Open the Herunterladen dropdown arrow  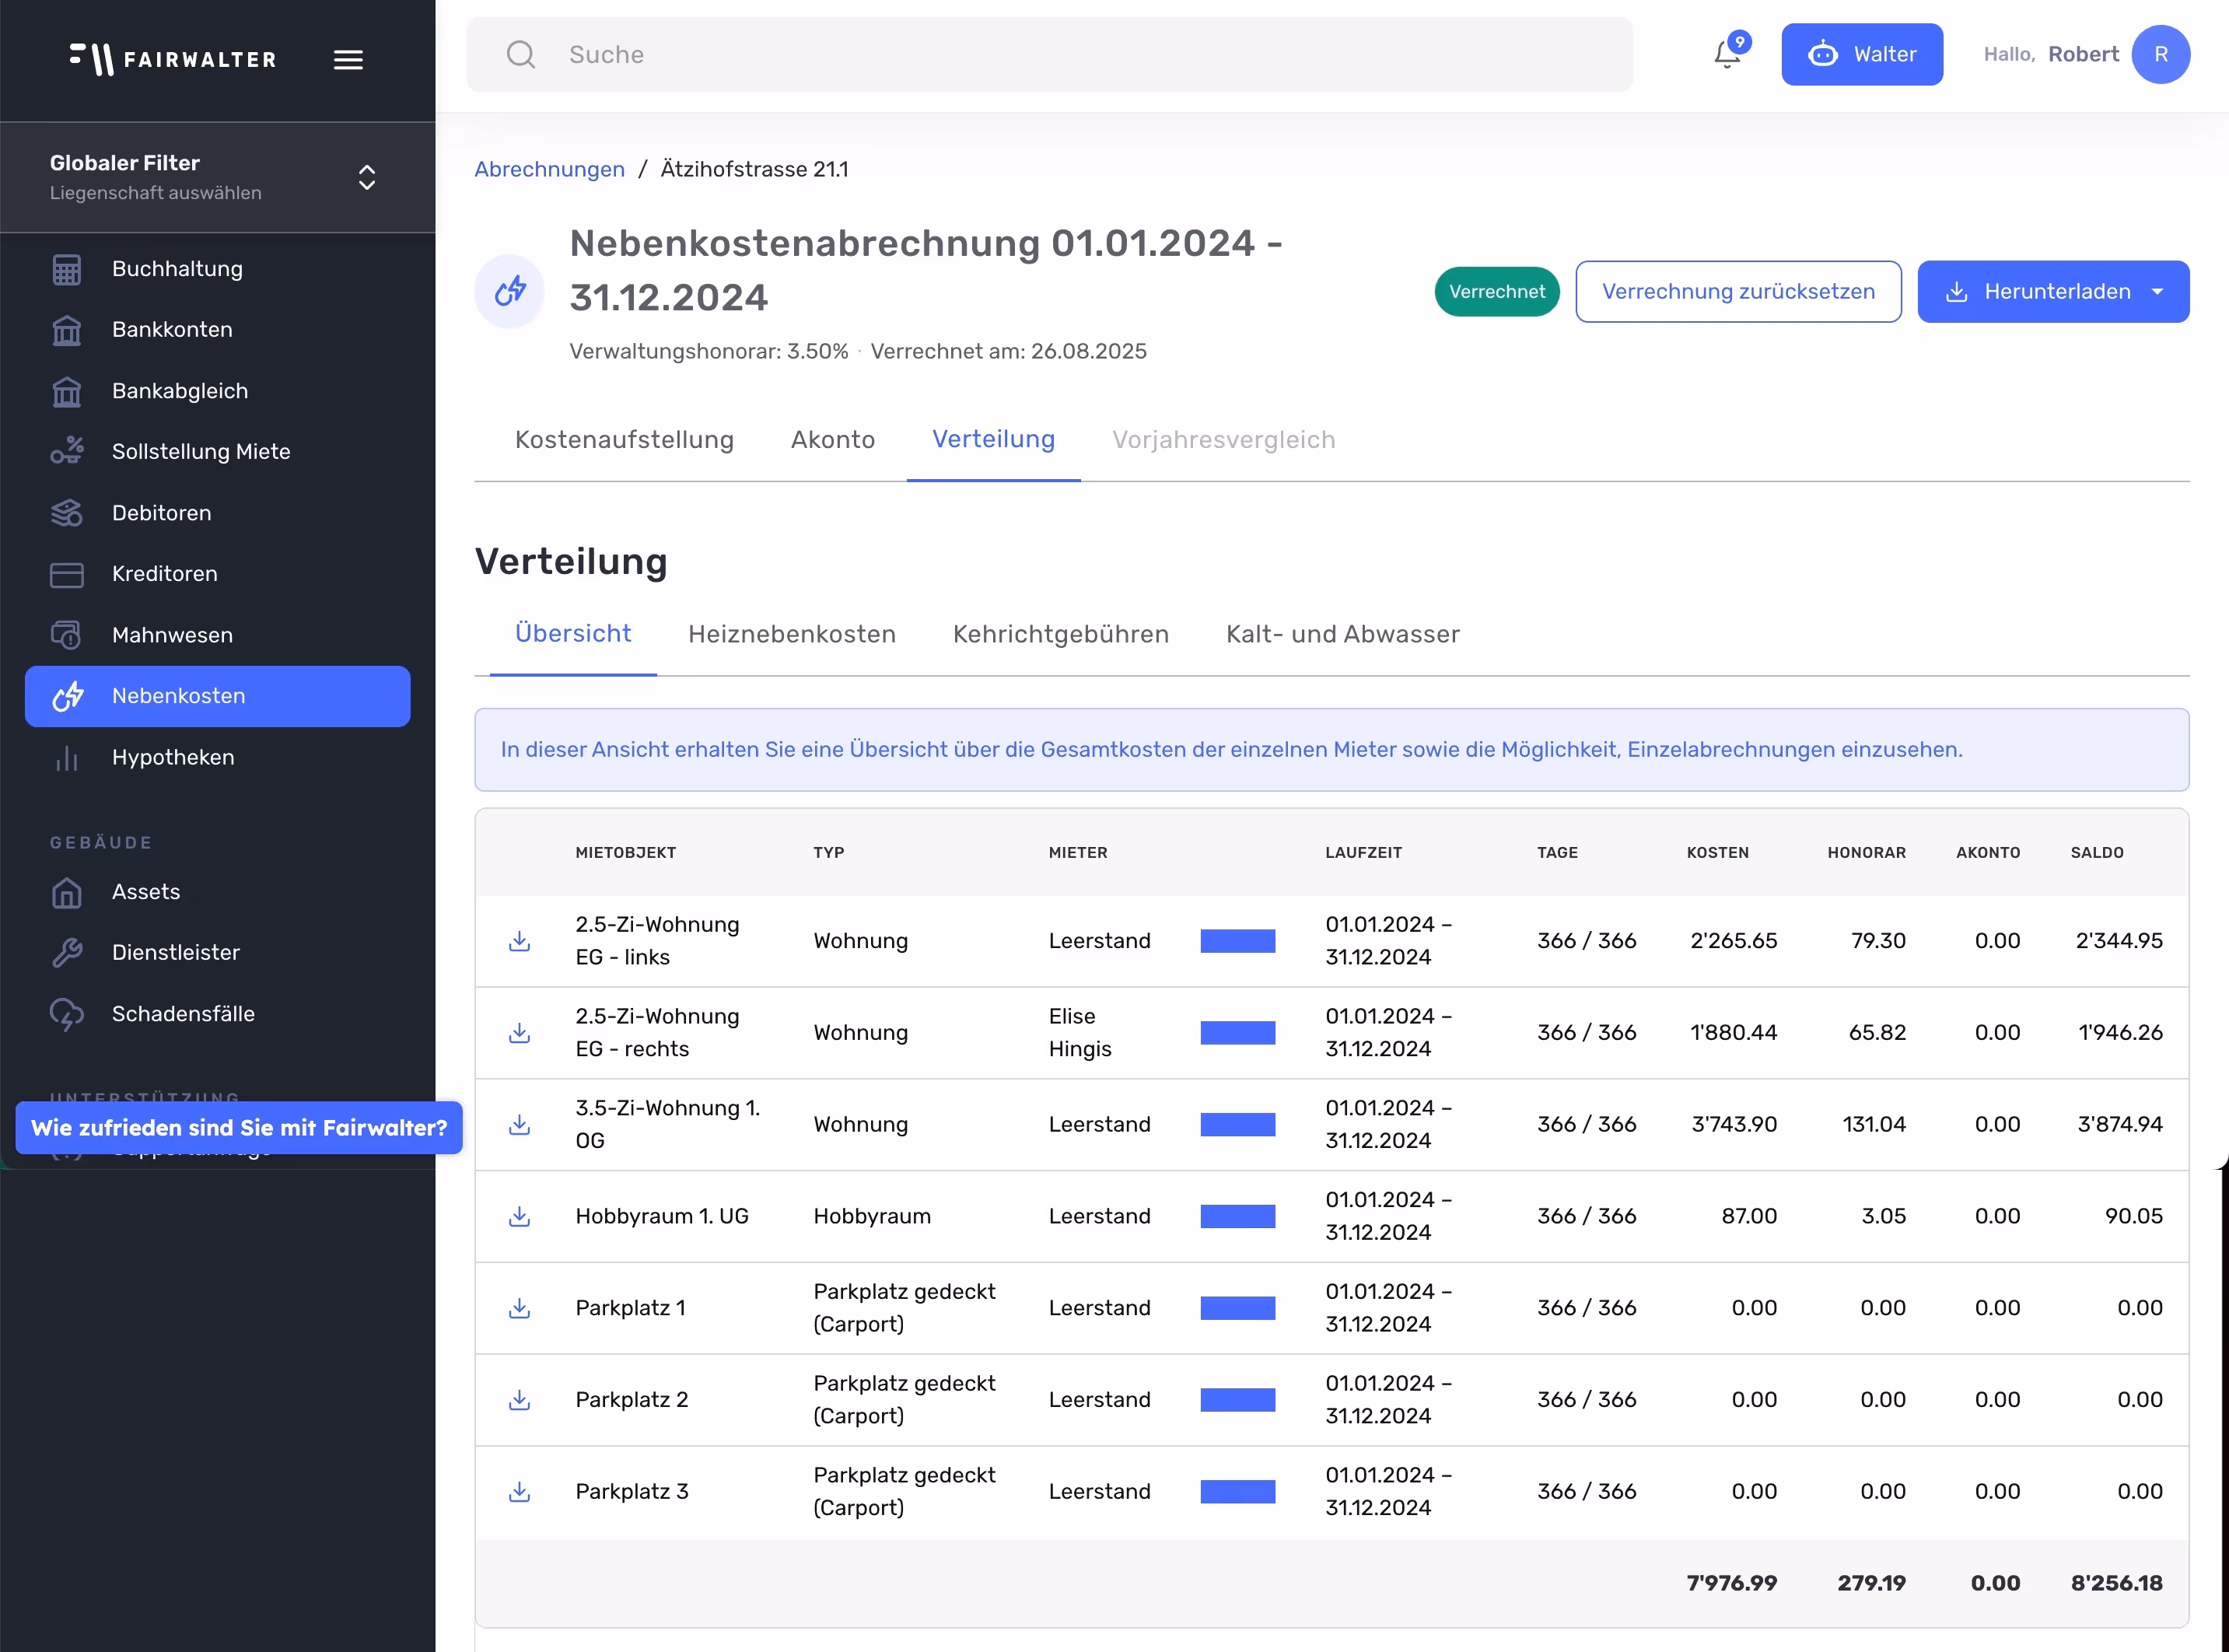pos(2157,292)
